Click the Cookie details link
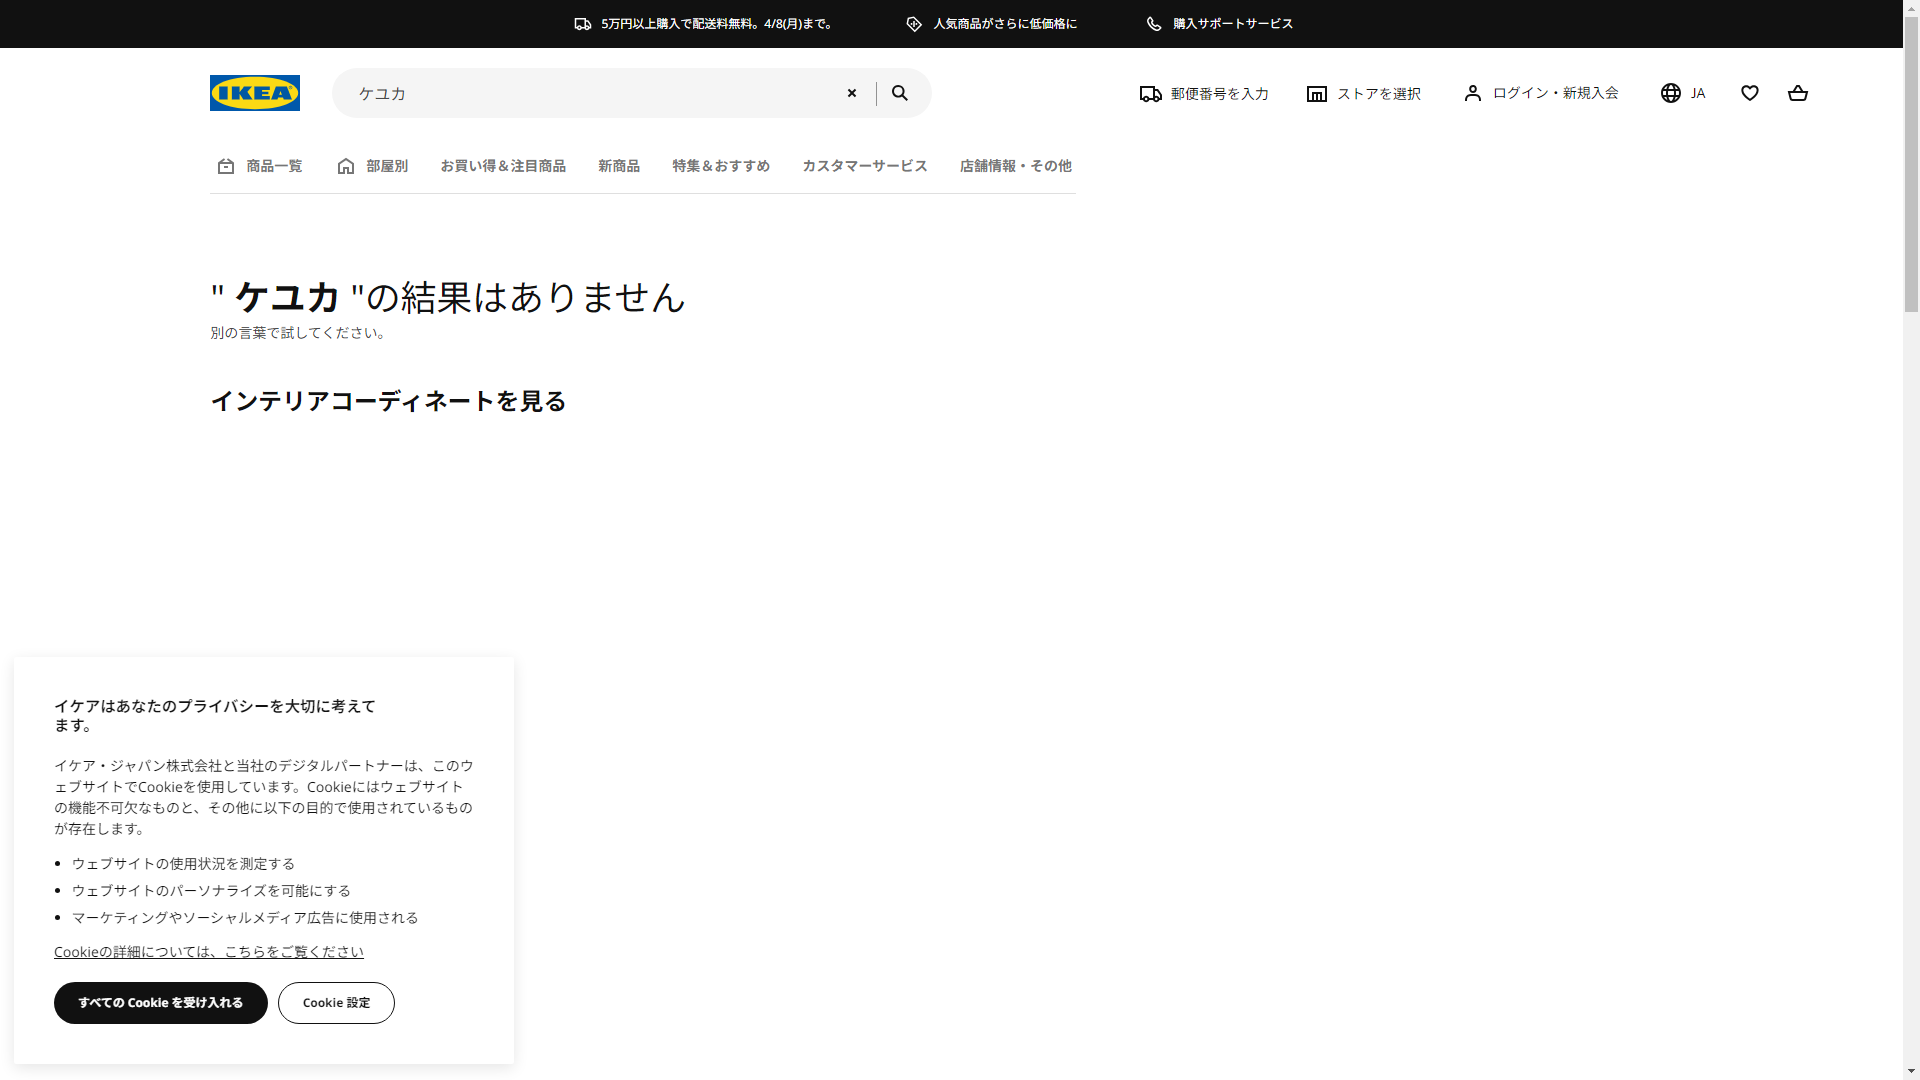1920x1080 pixels. [208, 952]
